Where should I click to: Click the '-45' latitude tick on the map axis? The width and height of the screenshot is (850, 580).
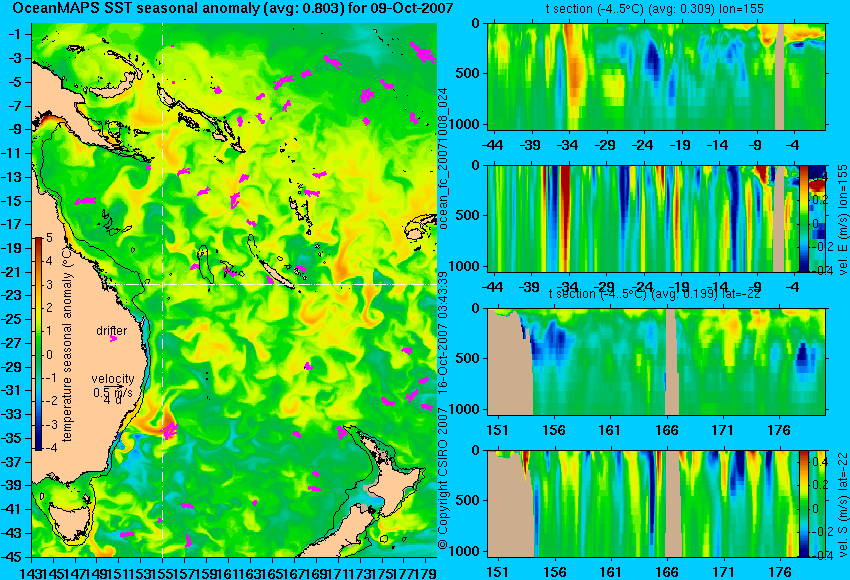click(11, 557)
